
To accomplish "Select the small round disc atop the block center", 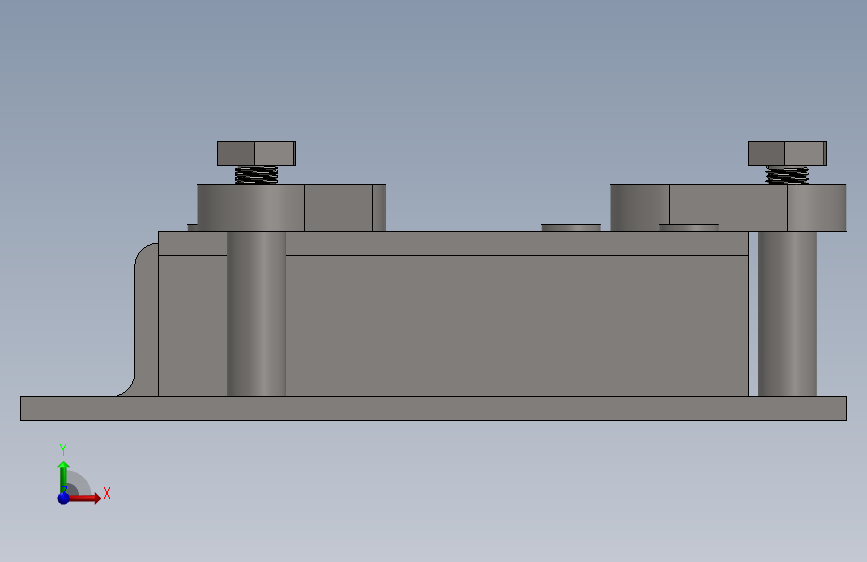I will [x=571, y=227].
